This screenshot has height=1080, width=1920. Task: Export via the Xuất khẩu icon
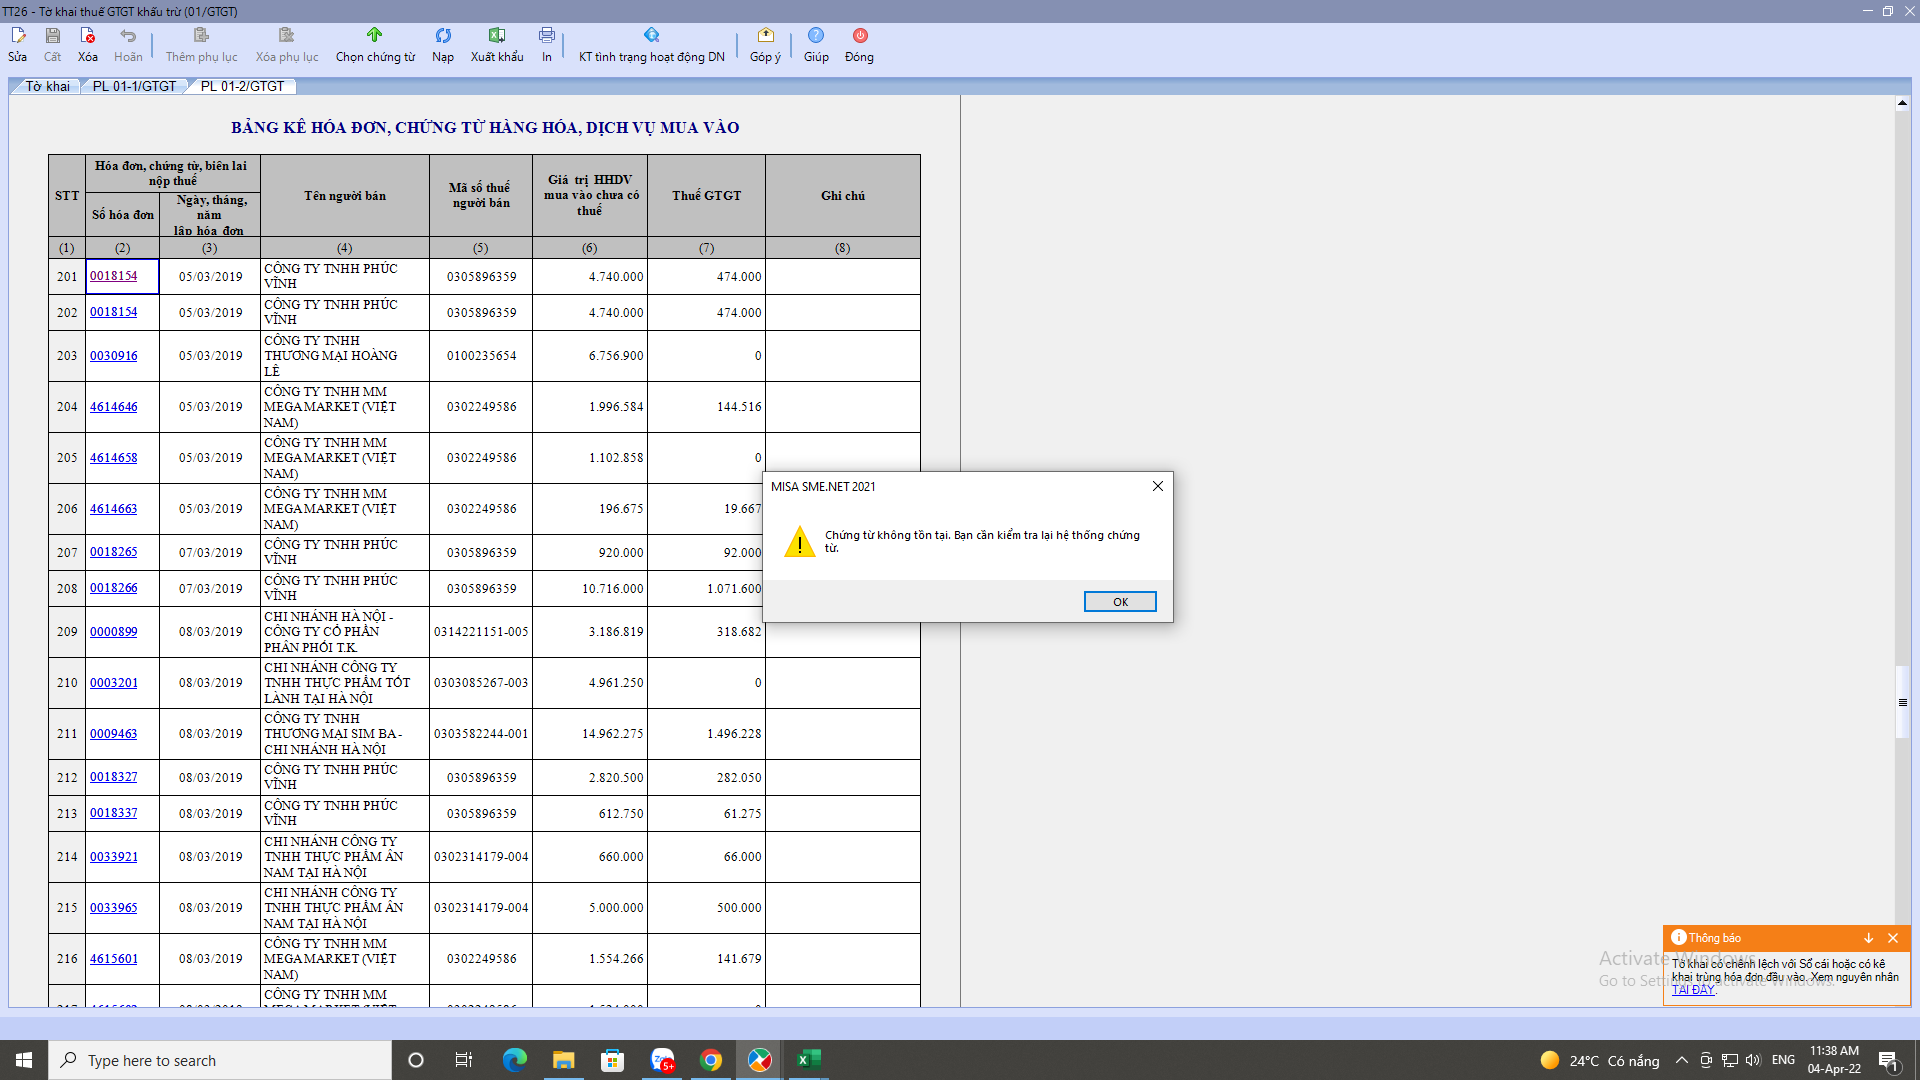click(497, 45)
